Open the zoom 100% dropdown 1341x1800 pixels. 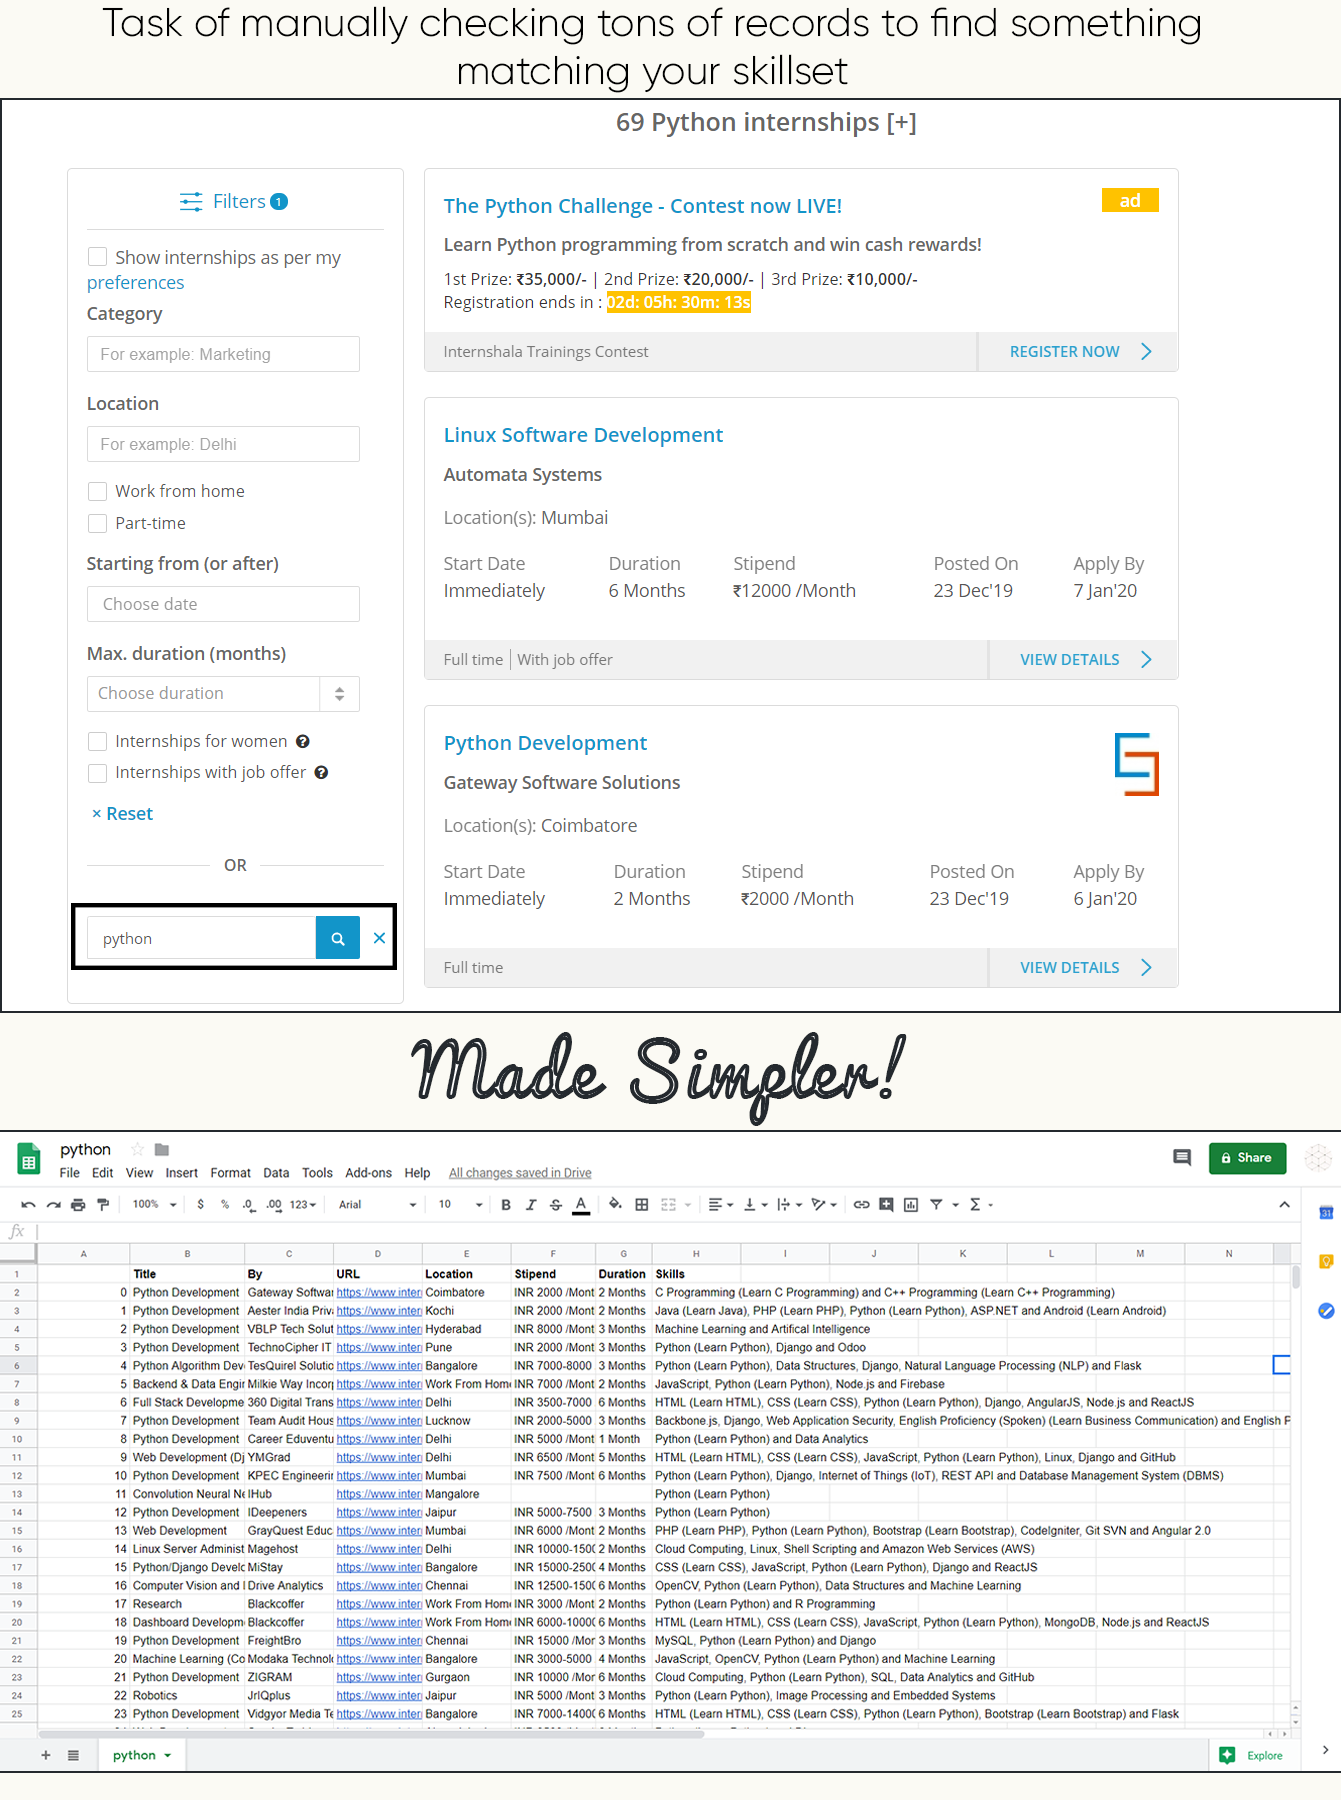(154, 1205)
